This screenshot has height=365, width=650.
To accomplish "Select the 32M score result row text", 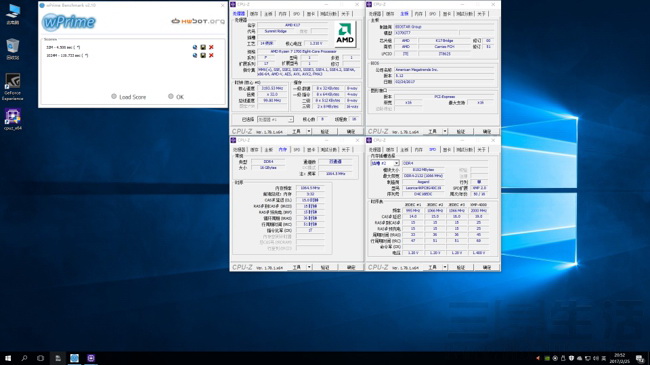I will coord(63,47).
